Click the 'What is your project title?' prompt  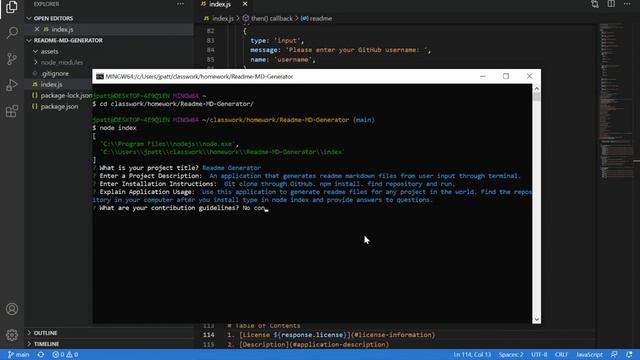tap(149, 168)
